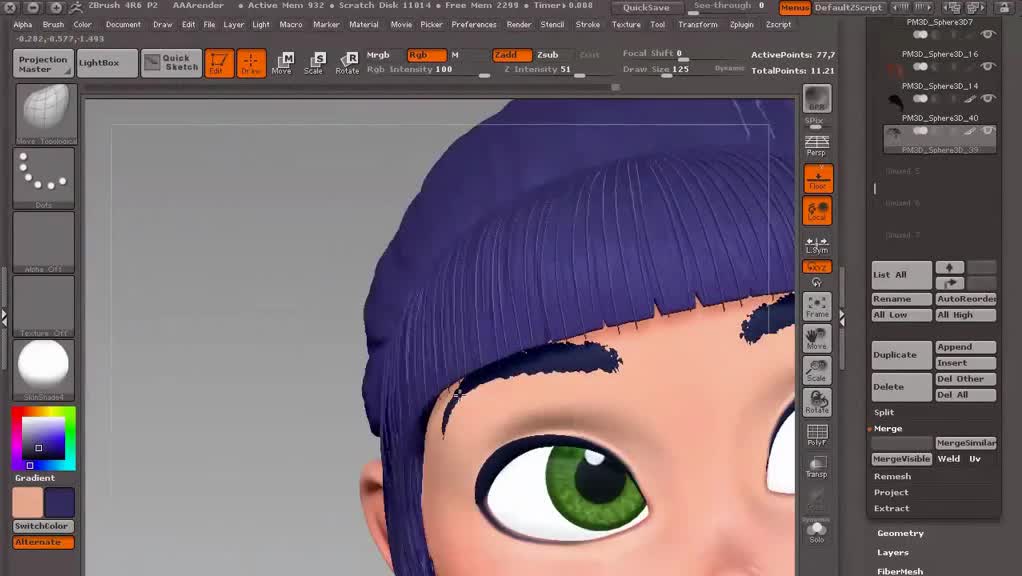Image resolution: width=1022 pixels, height=576 pixels.
Task: Click the Frame view icon
Action: (x=817, y=306)
